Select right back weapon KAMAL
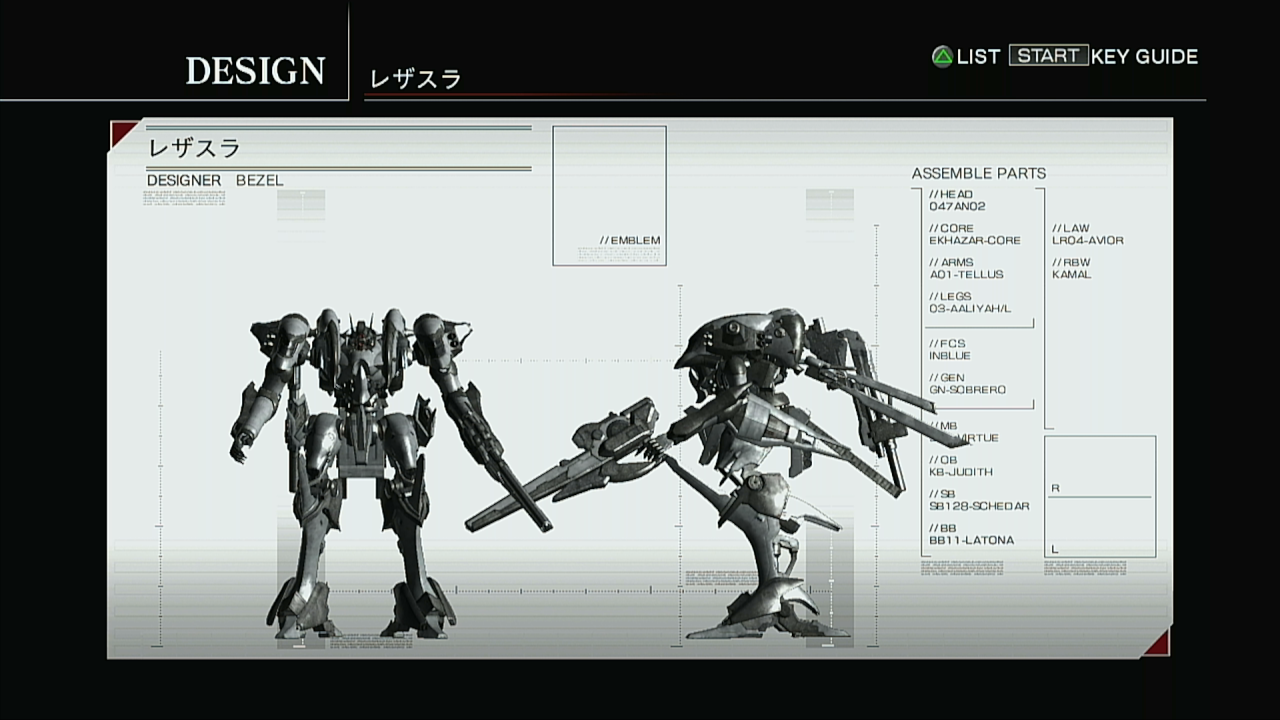The width and height of the screenshot is (1280, 720). click(1072, 274)
